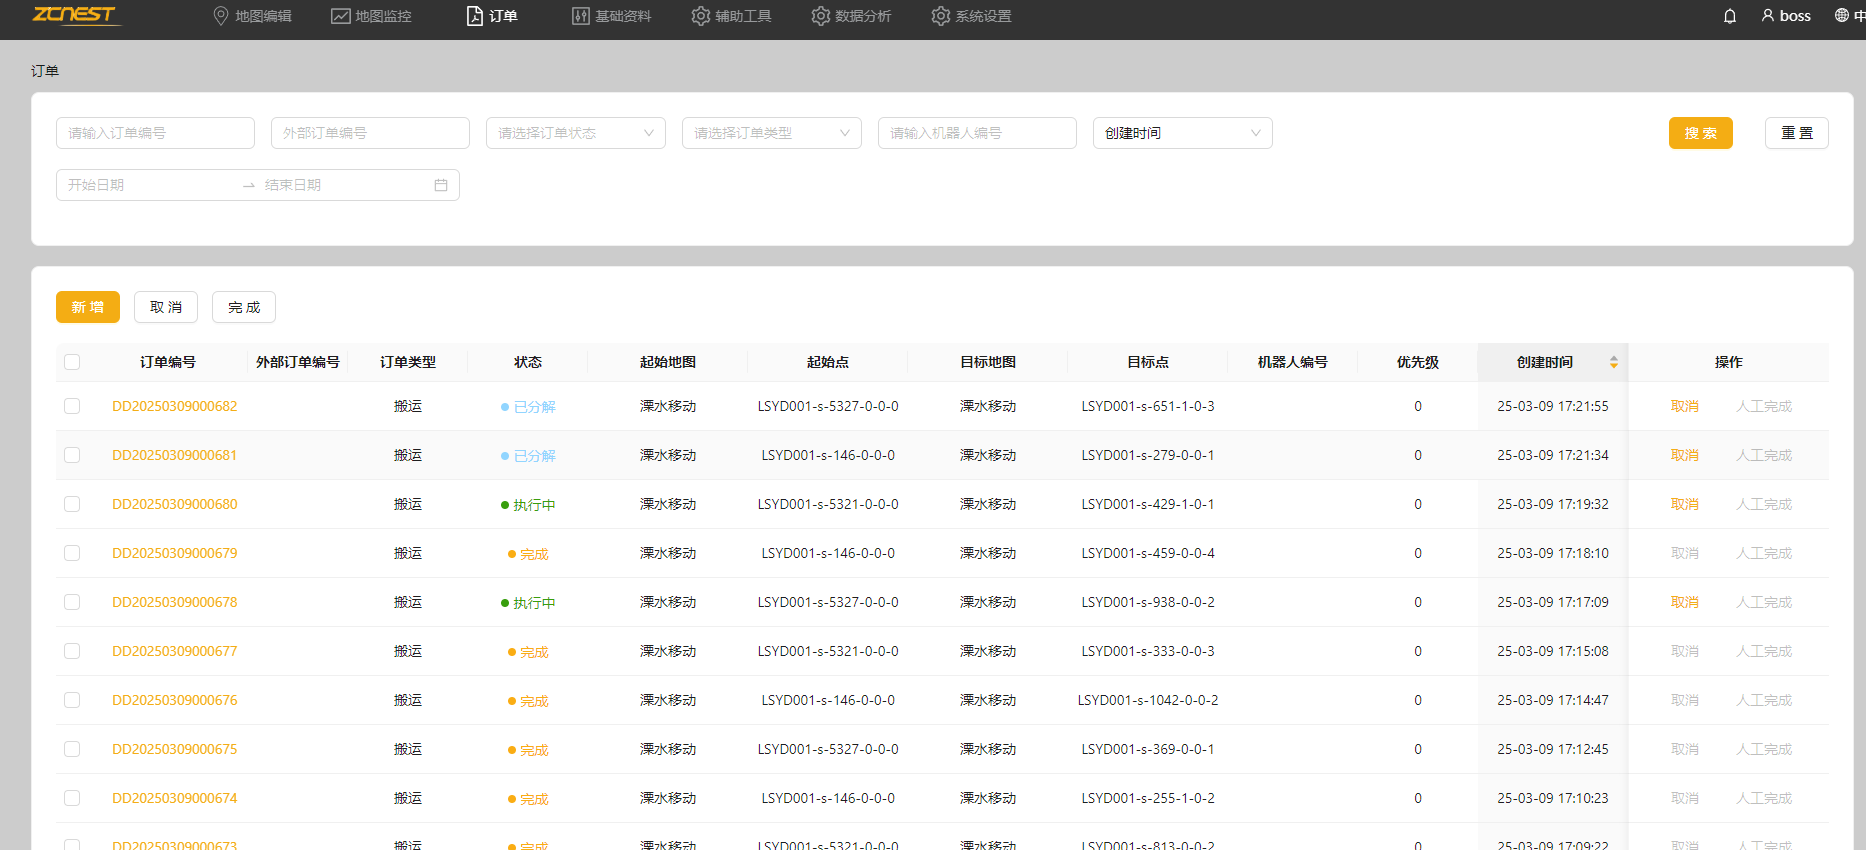Screen dimensions: 1866x850
Task: Cancel order DD20250309000678 via 取消 link
Action: tap(1685, 602)
